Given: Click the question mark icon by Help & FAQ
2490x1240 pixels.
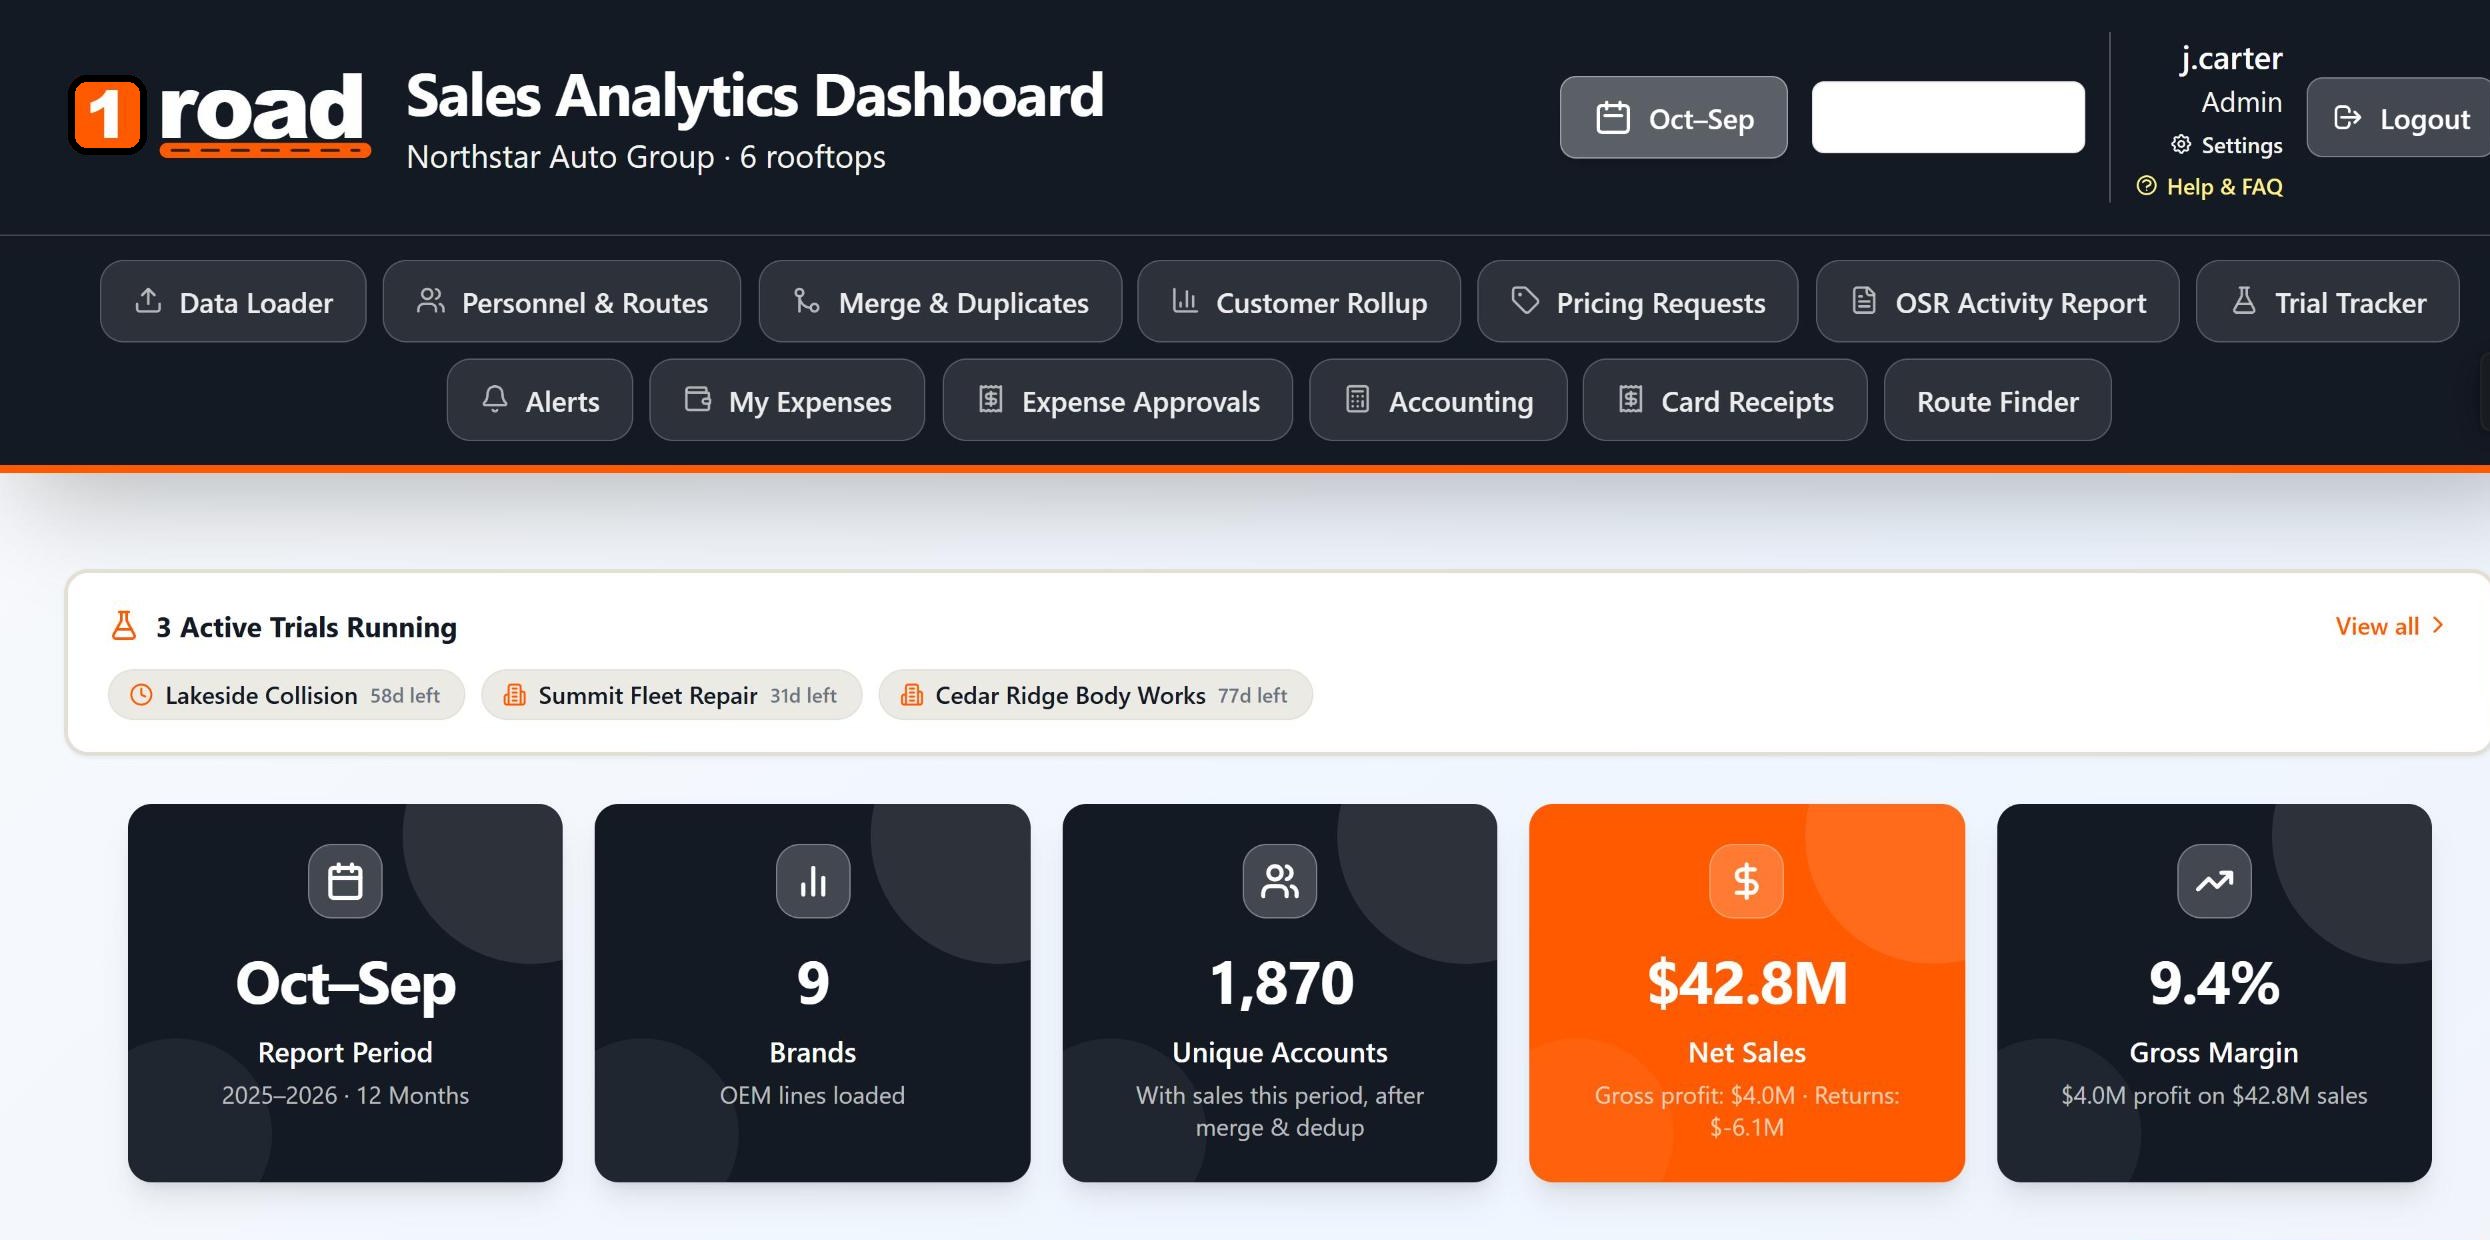Looking at the screenshot, I should click(2146, 186).
